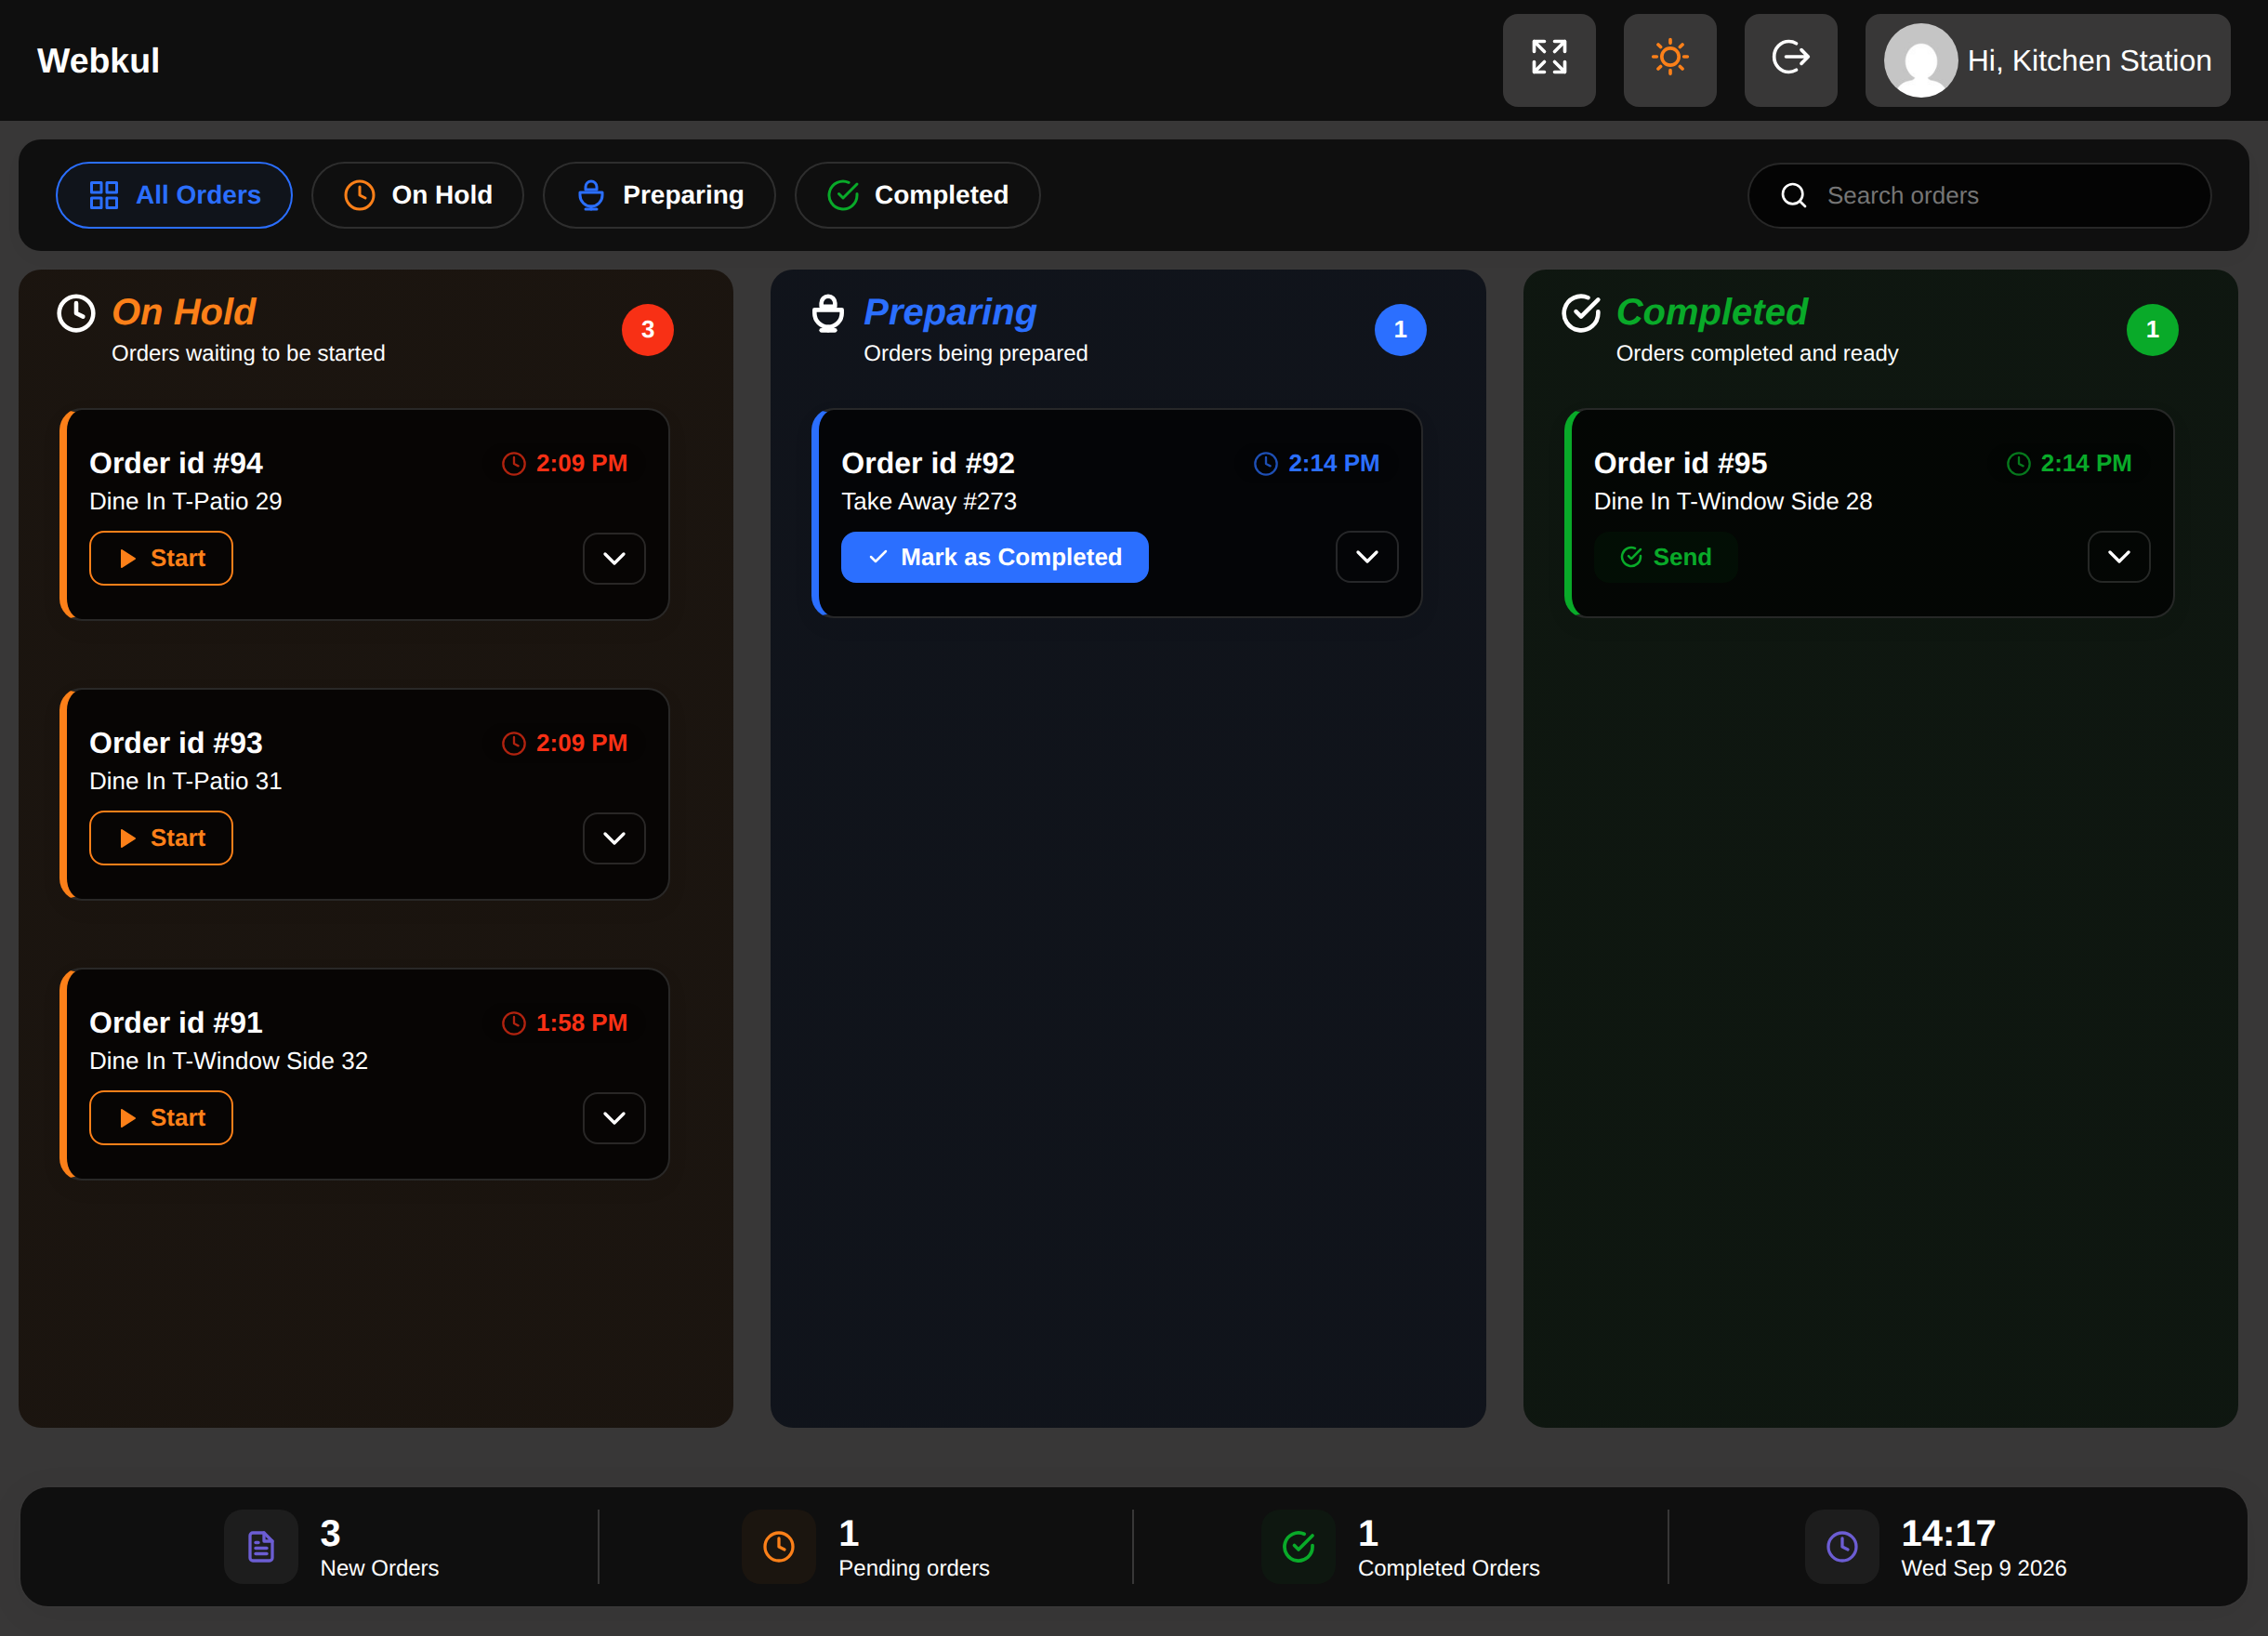Click the clock icon beside 1:58 PM

[514, 1023]
